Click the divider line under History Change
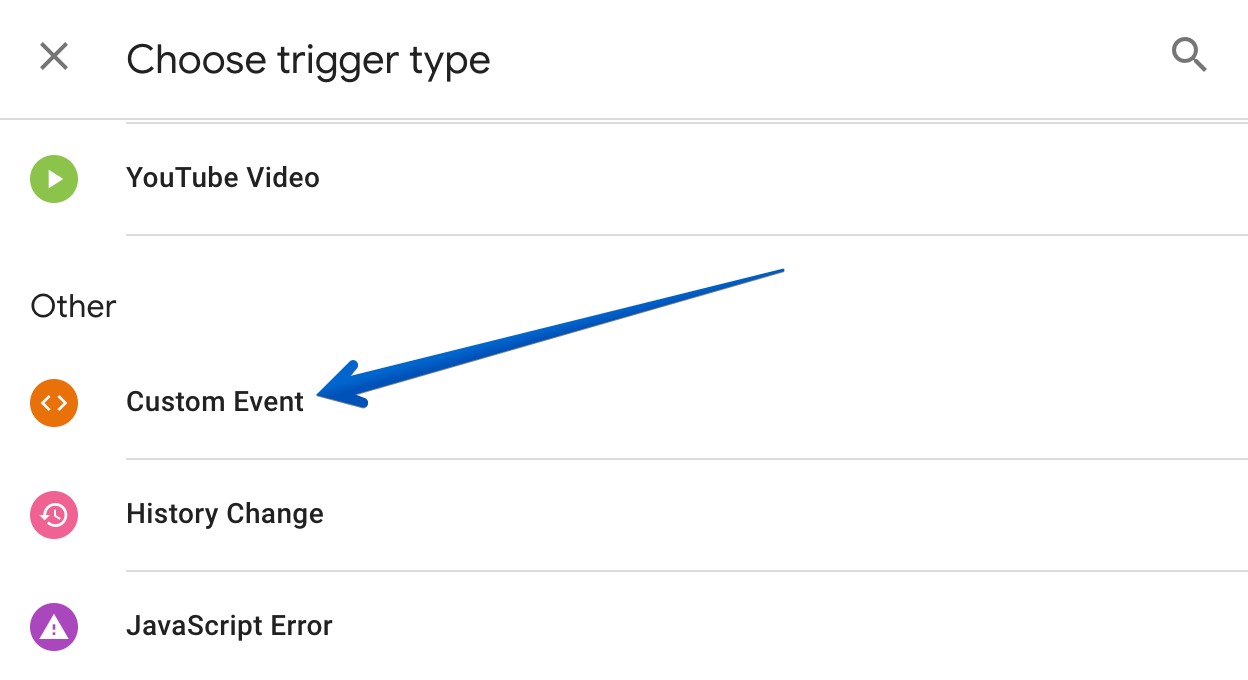Viewport: 1248px width, 680px height. click(x=687, y=571)
